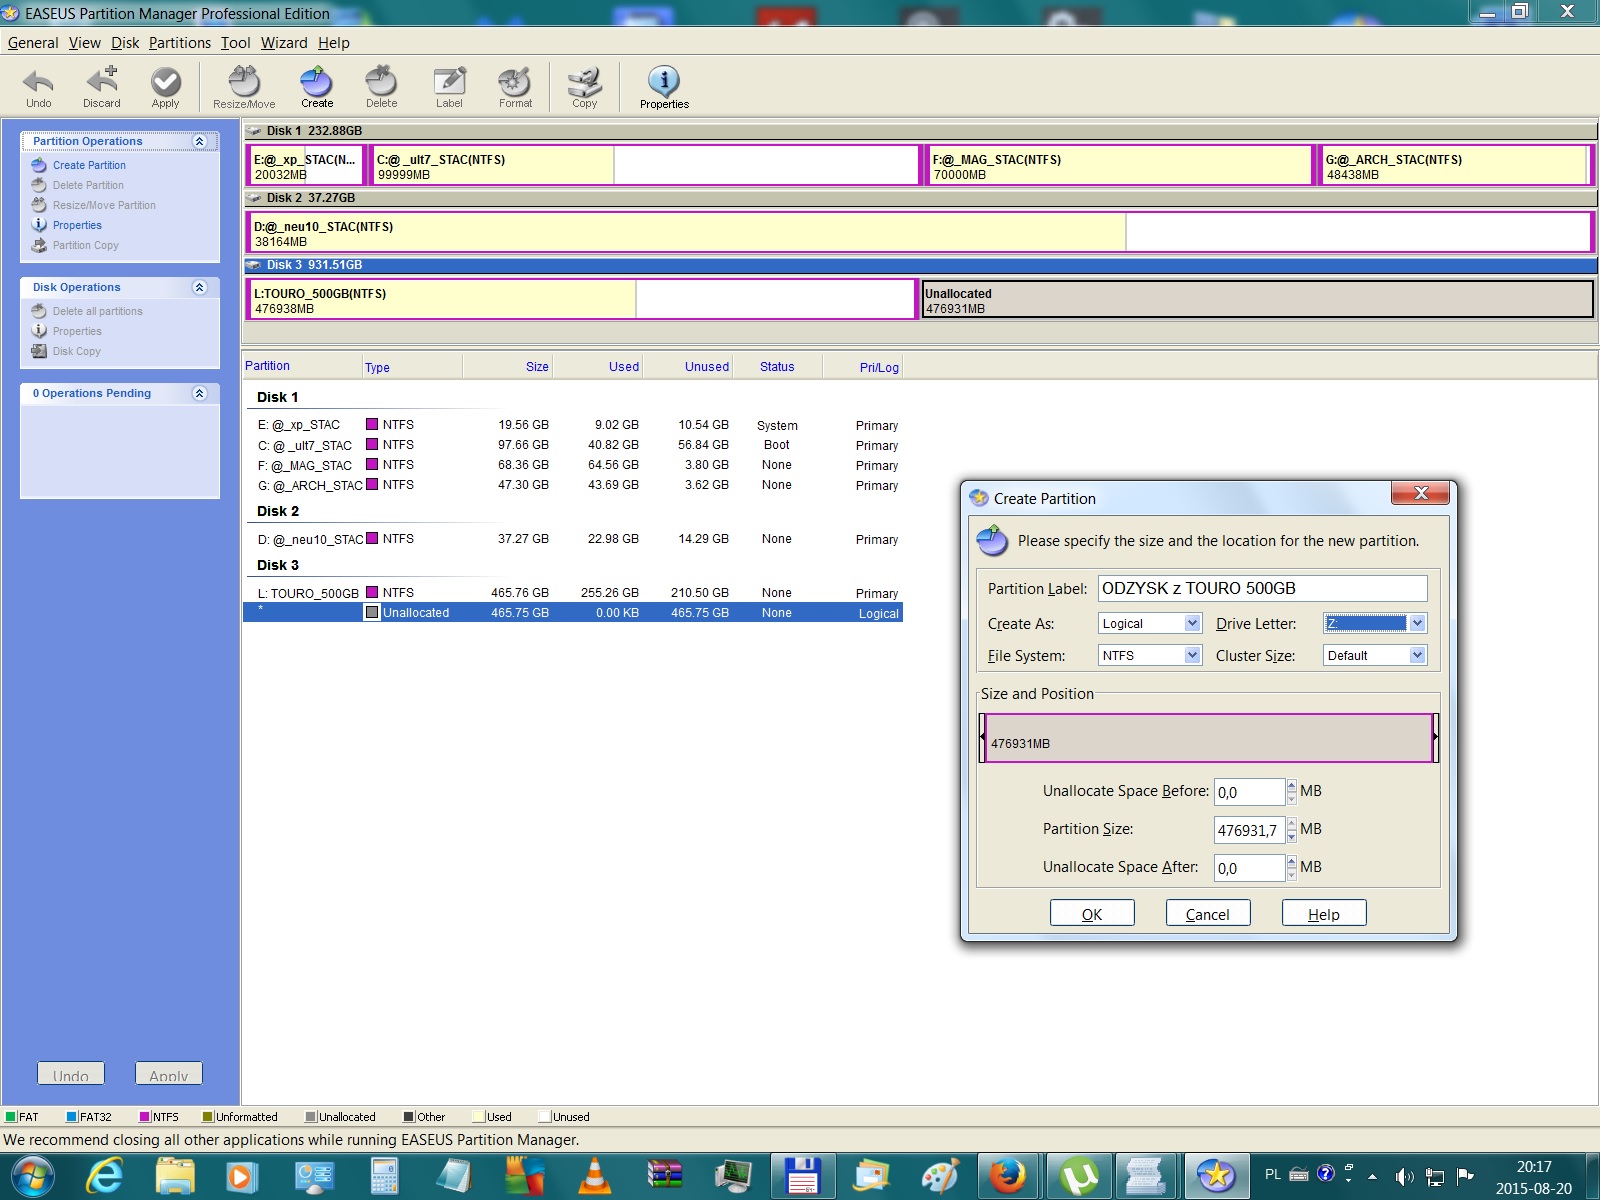Viewport: 1600px width, 1200px height.
Task: Open the Wizard menu
Action: pos(284,43)
